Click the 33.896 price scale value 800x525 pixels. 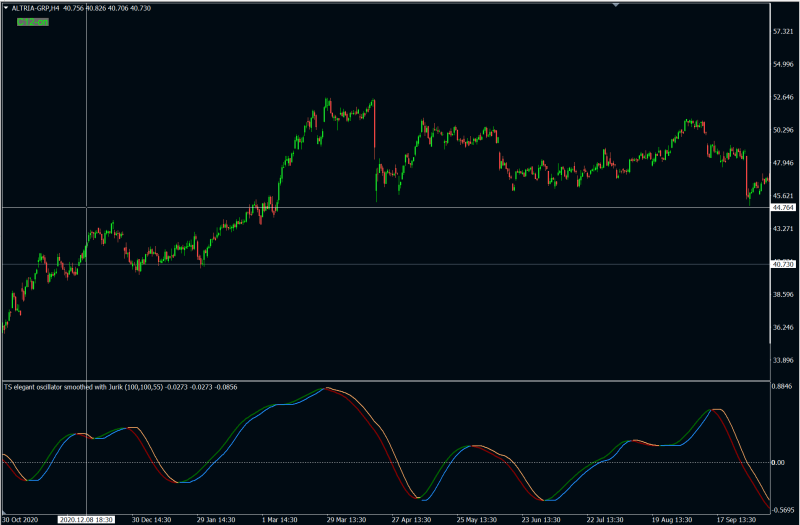783,360
